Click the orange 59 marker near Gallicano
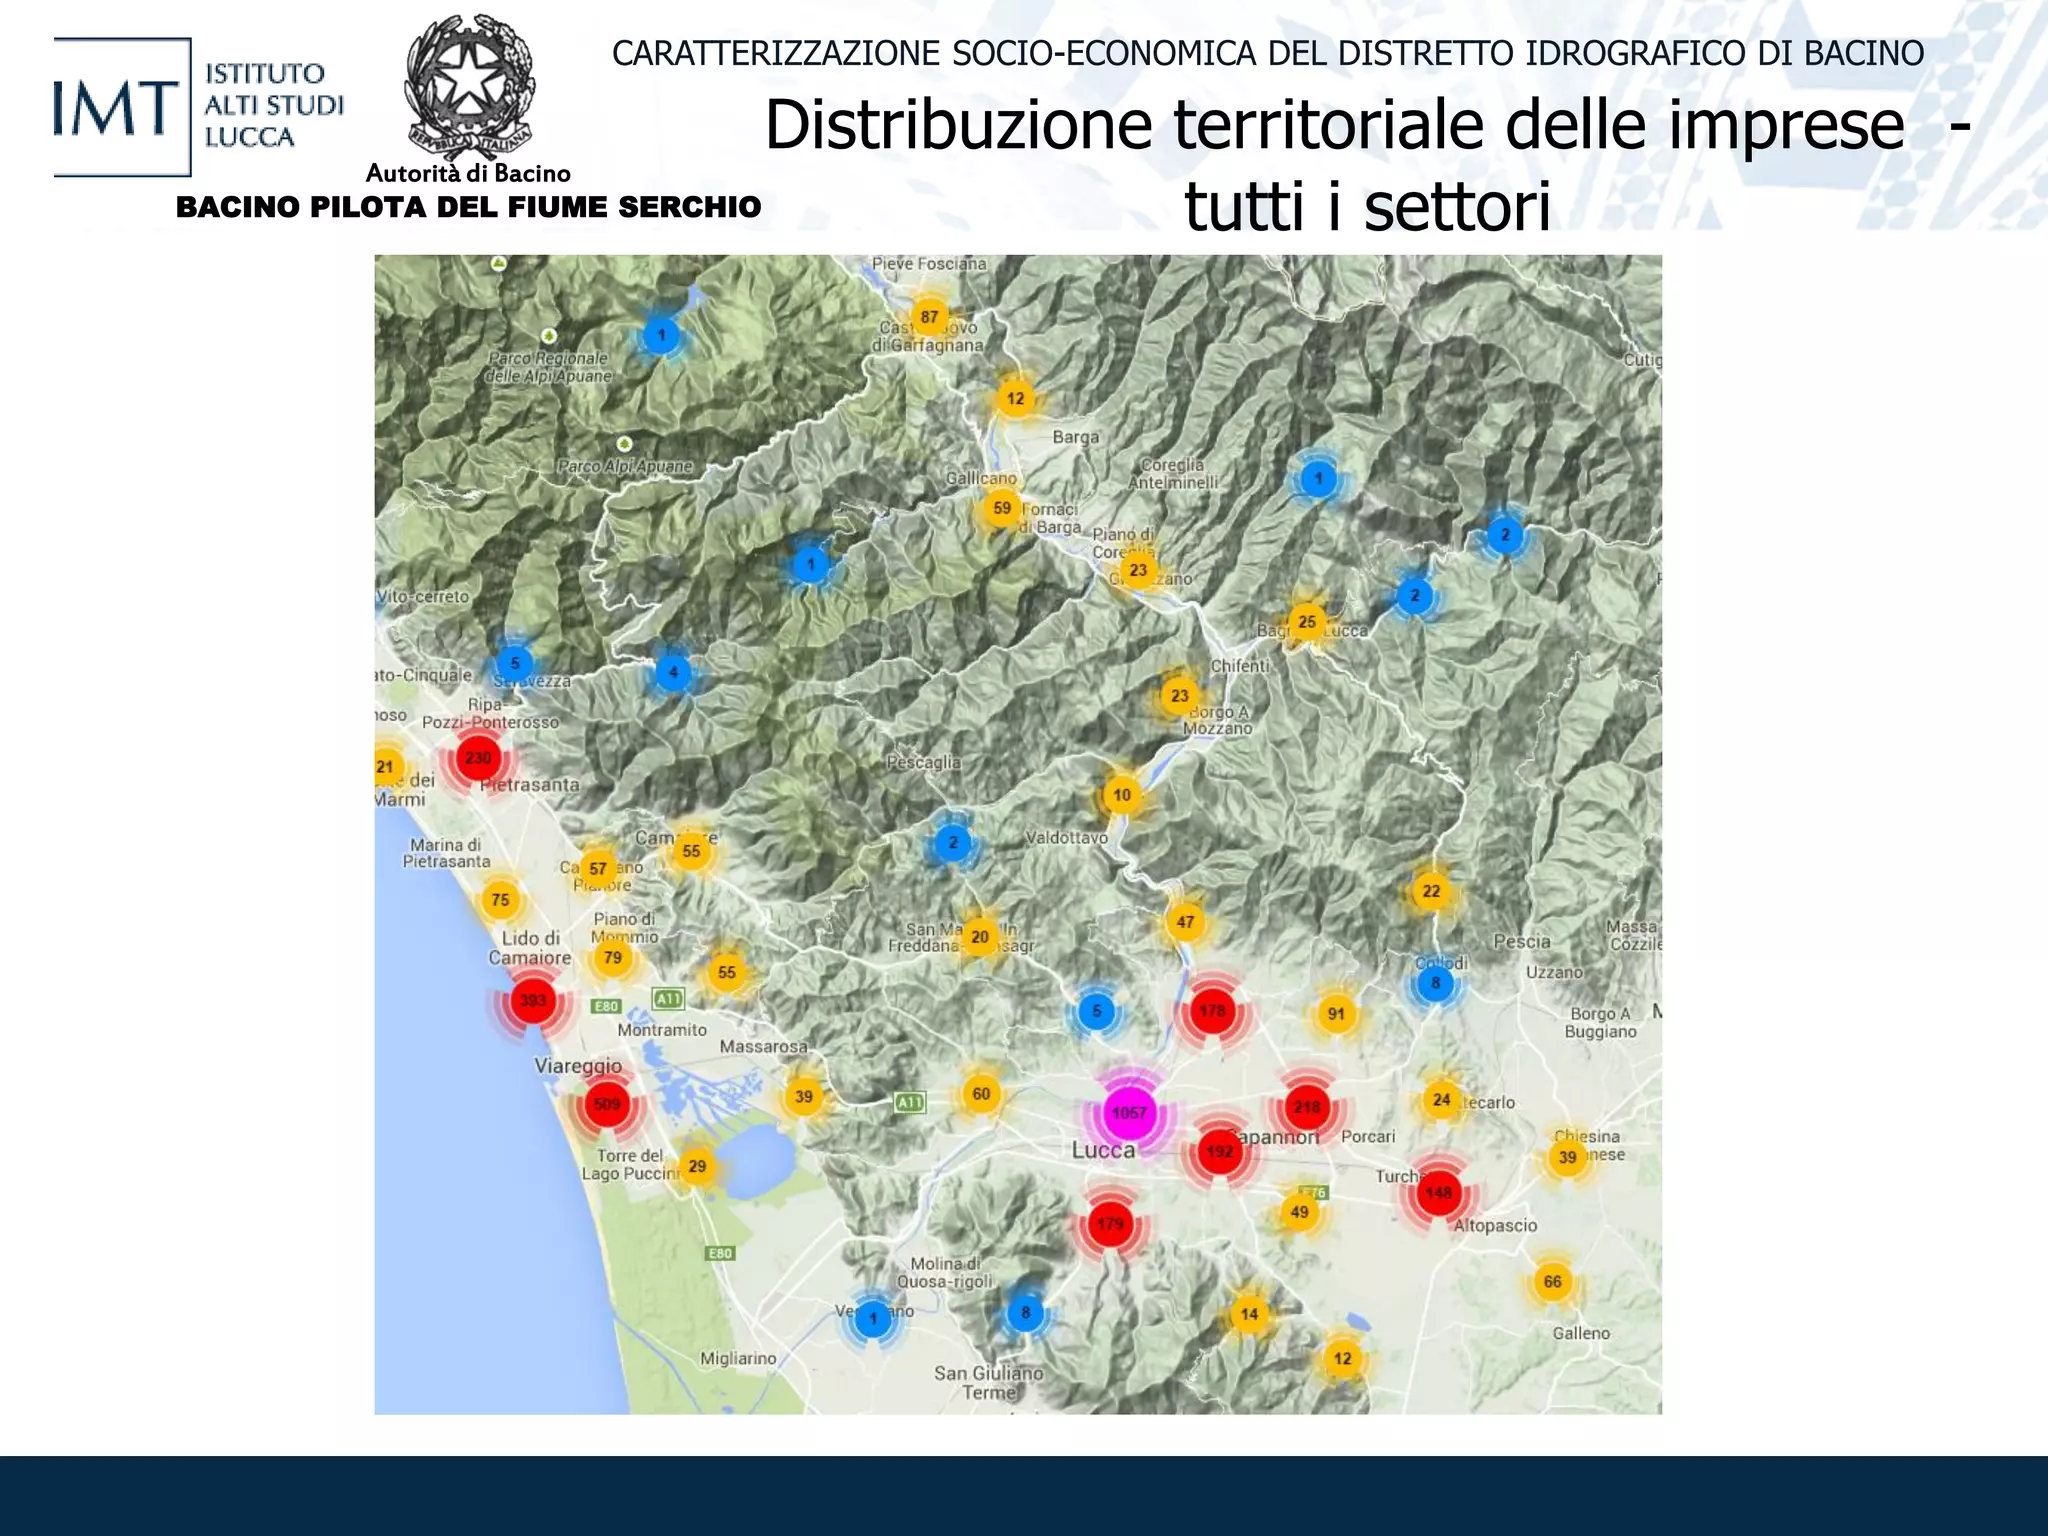The height and width of the screenshot is (1536, 2048). click(x=1002, y=508)
